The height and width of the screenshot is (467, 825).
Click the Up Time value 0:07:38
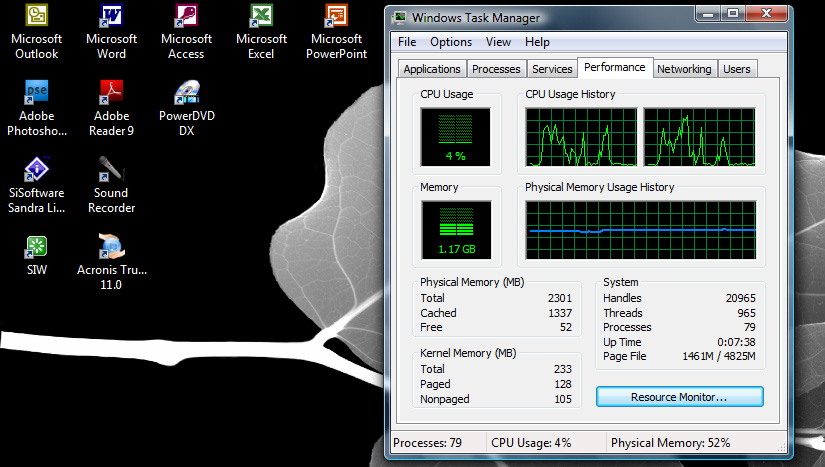click(x=737, y=342)
